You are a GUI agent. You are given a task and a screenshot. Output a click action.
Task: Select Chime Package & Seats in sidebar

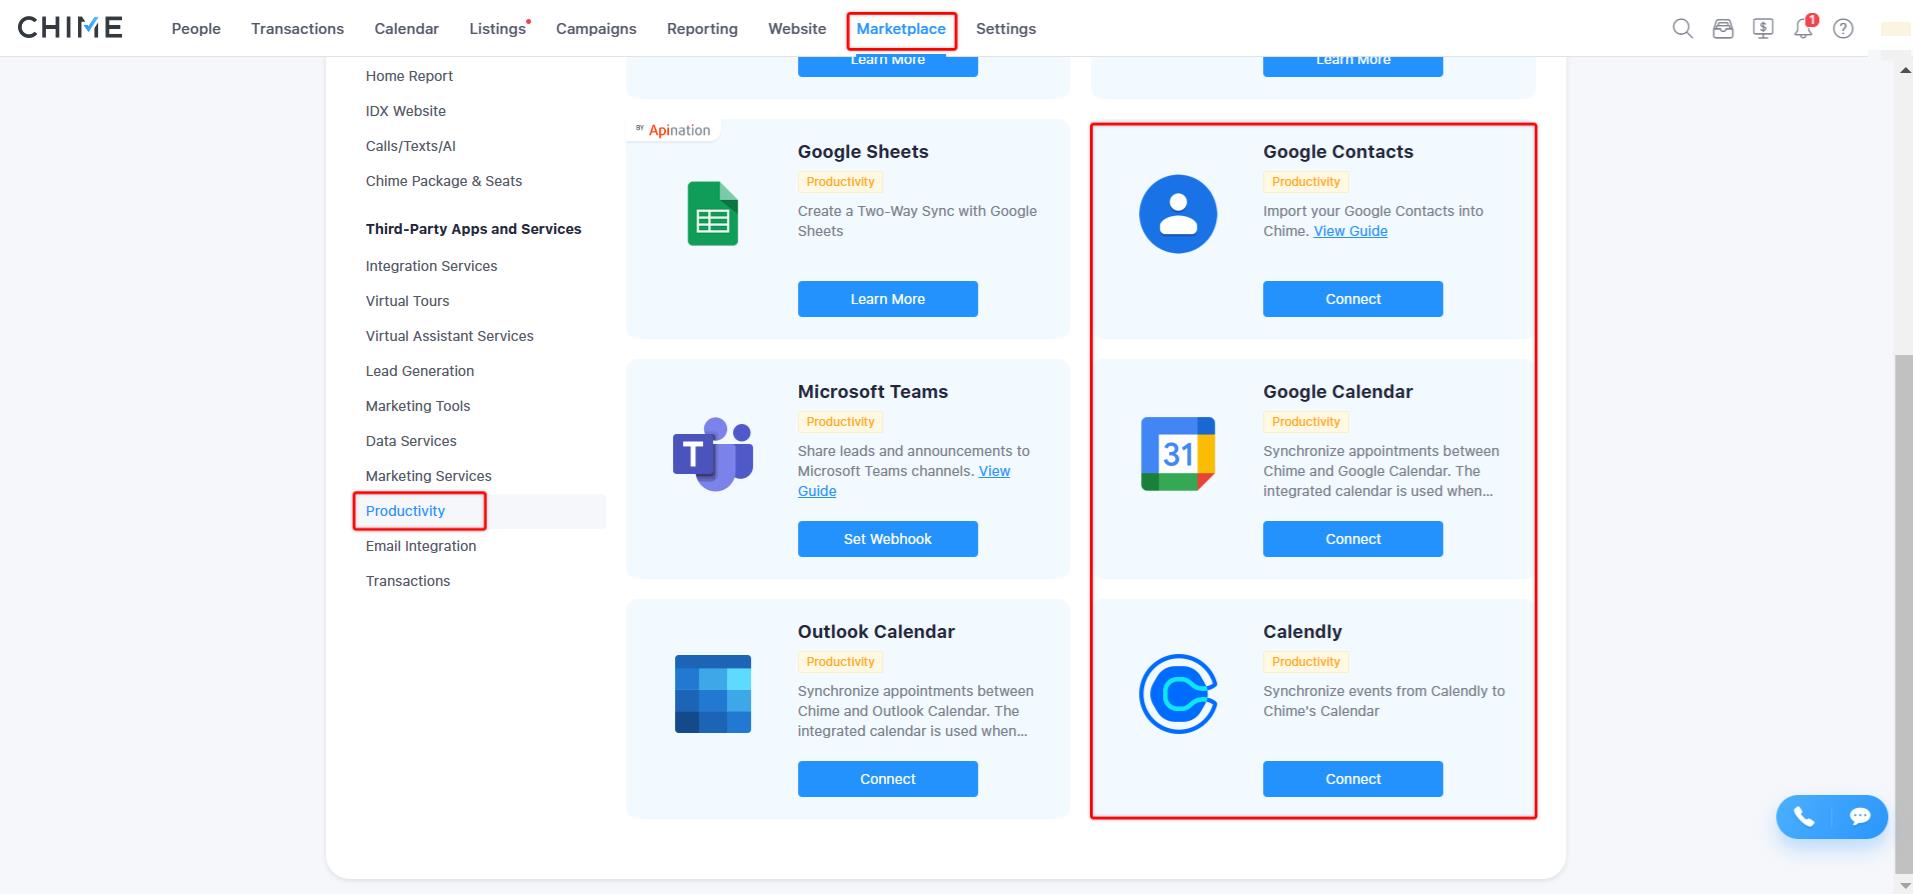tap(444, 181)
